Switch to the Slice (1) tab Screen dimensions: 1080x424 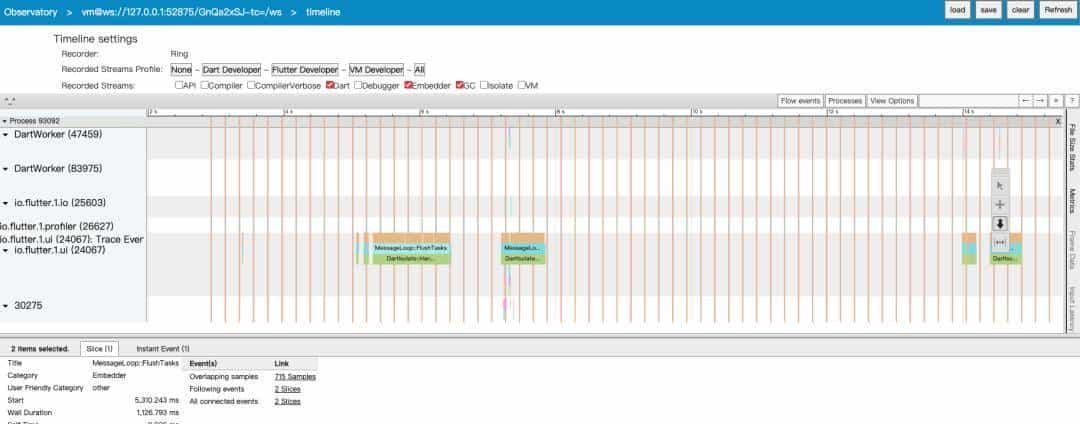tap(100, 349)
